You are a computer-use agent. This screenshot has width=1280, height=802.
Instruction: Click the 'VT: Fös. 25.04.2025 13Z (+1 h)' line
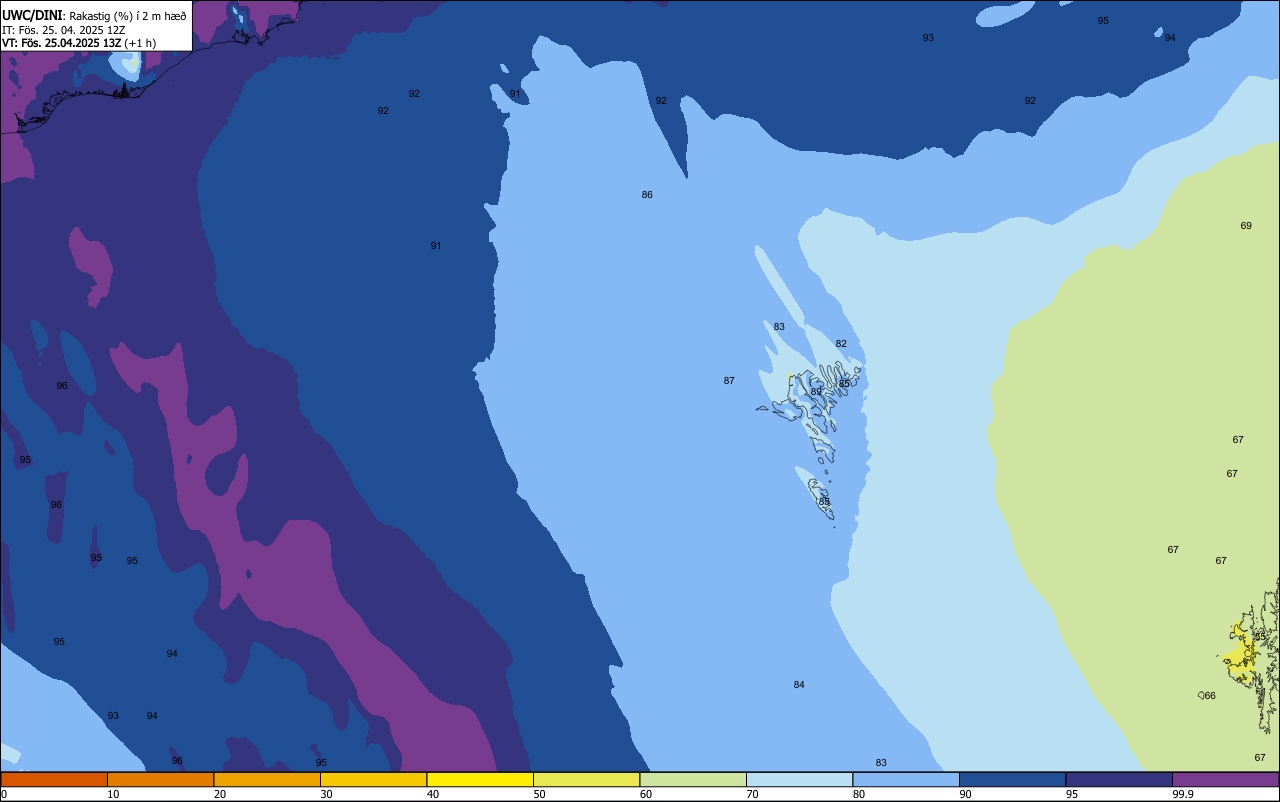pos(79,43)
